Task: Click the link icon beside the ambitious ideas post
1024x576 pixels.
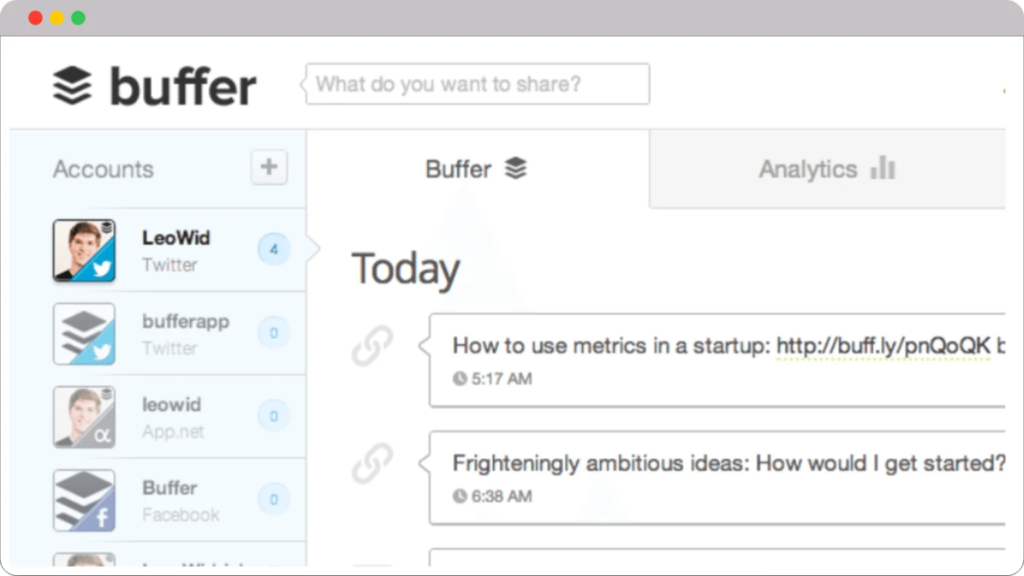Action: coord(372,462)
